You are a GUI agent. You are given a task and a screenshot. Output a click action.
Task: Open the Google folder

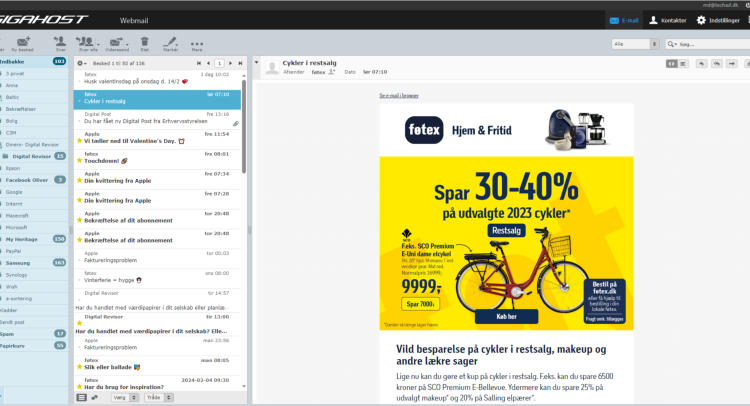pyautogui.click(x=33, y=192)
